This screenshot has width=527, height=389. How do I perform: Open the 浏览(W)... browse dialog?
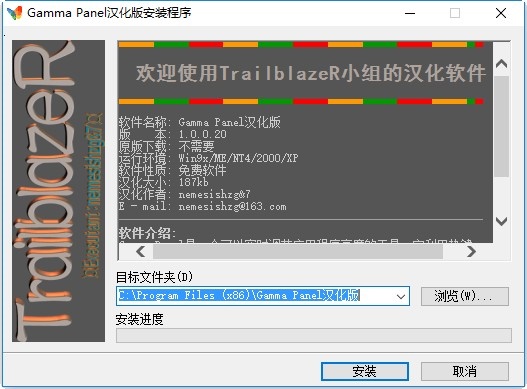tap(464, 296)
